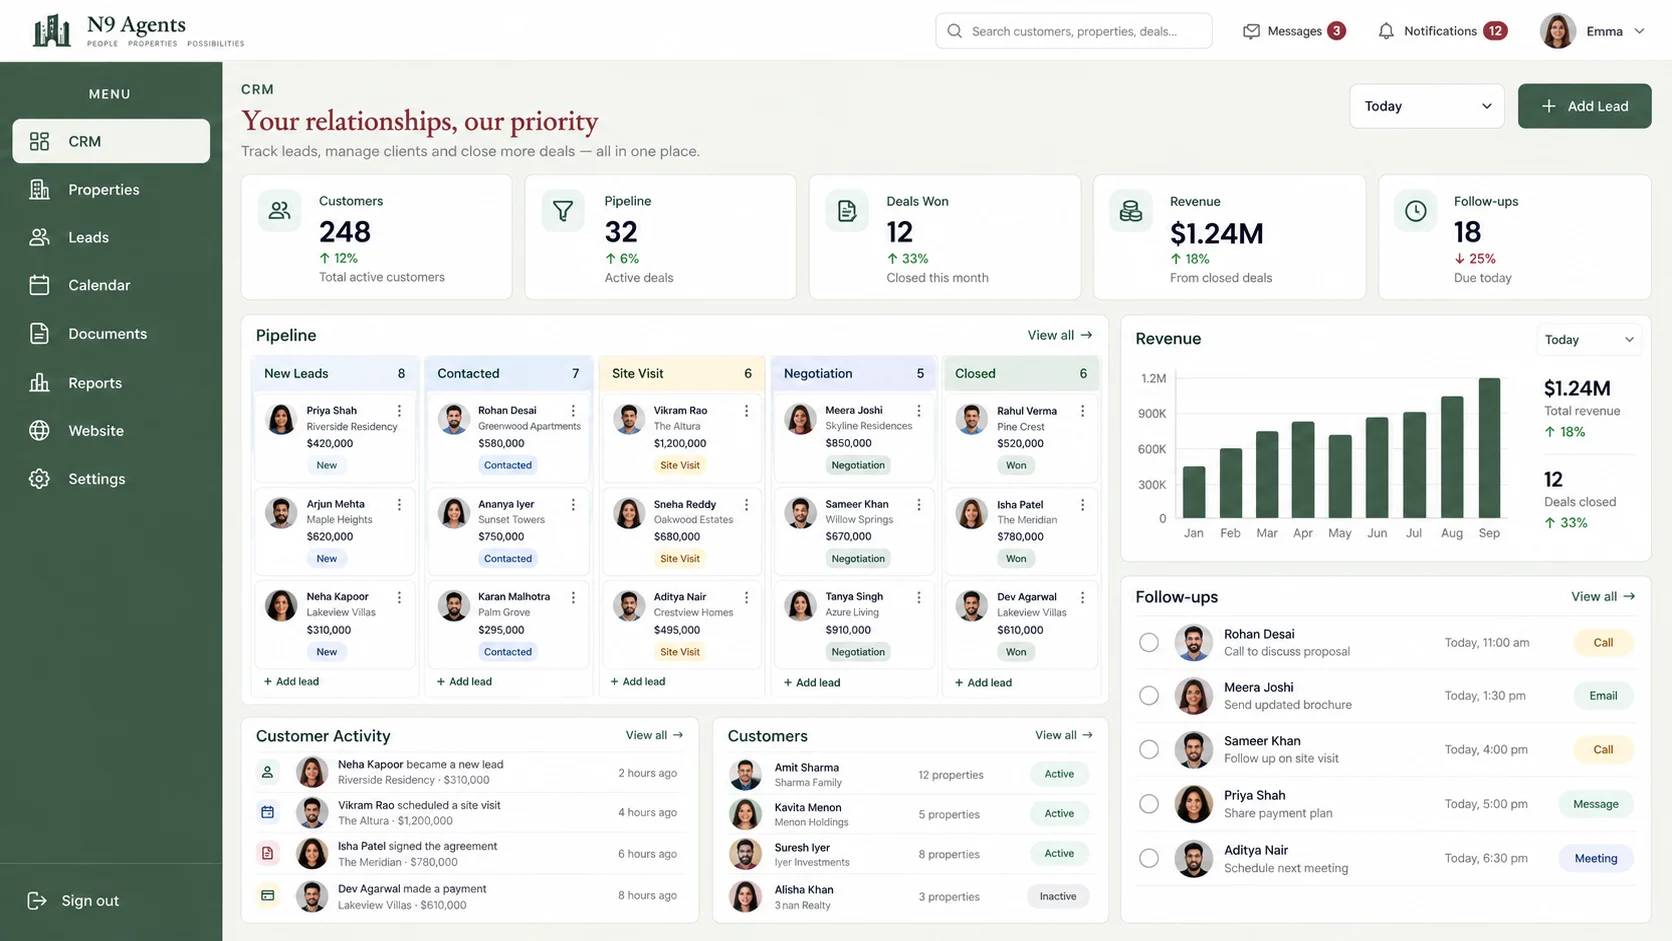Open three-dot menu on Rahul Verma card

(x=1082, y=411)
